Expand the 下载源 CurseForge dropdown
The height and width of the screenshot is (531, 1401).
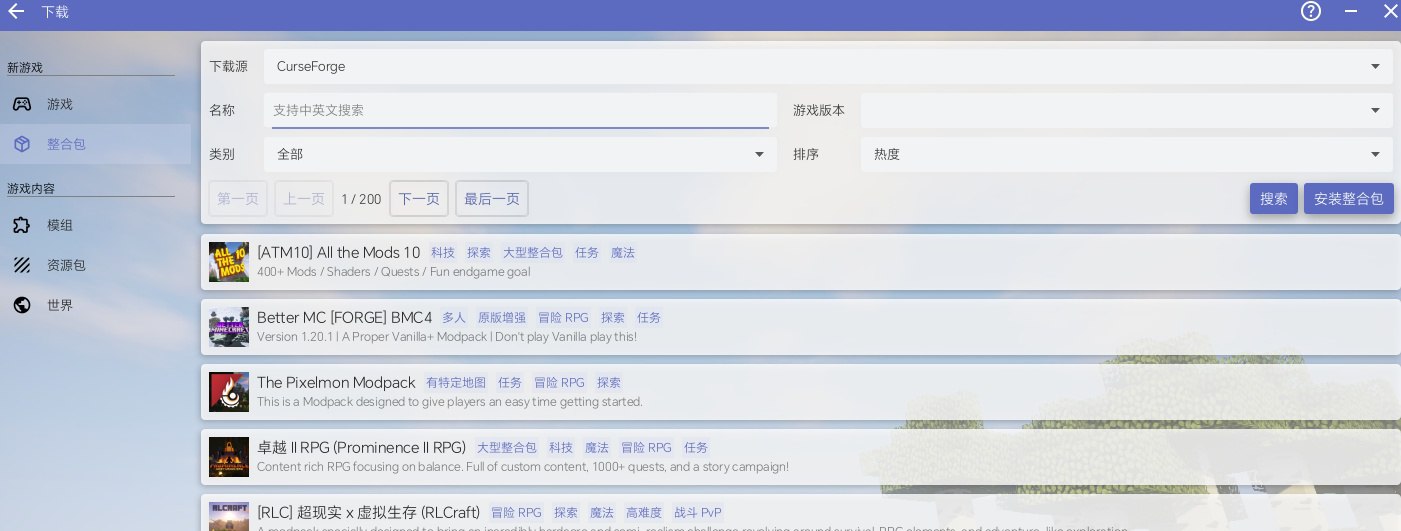[x=827, y=67]
